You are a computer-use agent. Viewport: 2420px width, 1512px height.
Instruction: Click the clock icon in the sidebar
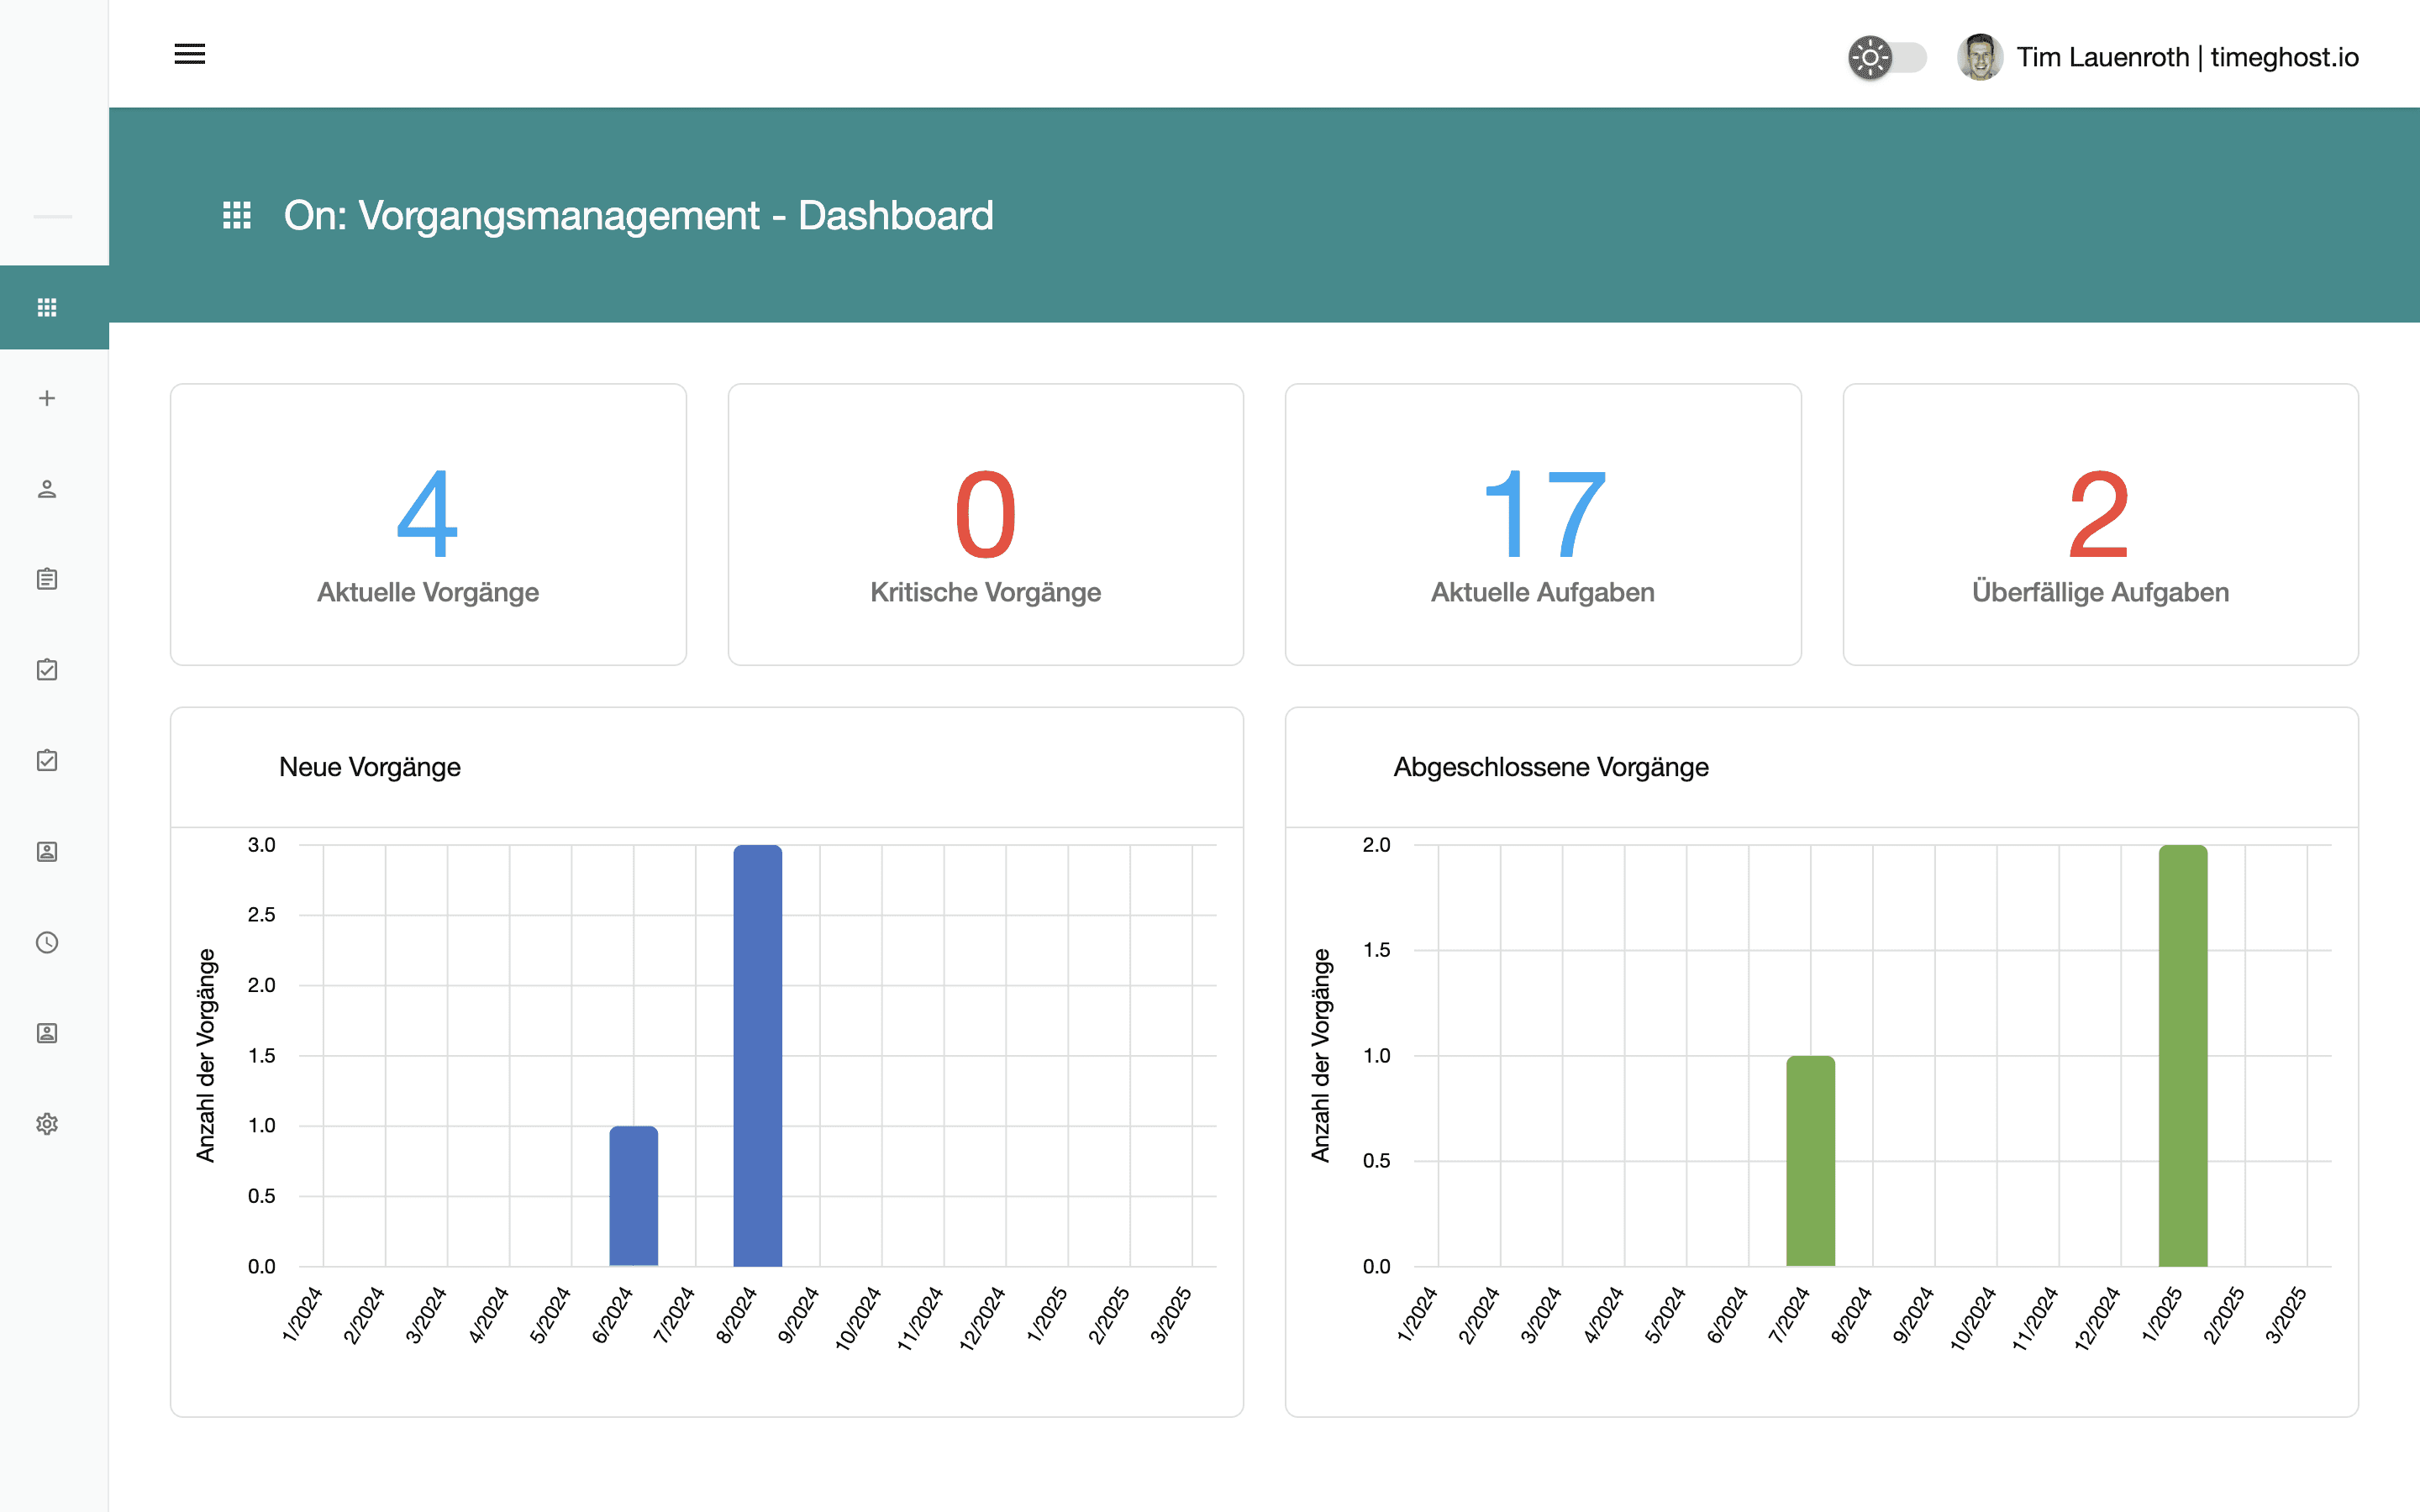coord(47,942)
